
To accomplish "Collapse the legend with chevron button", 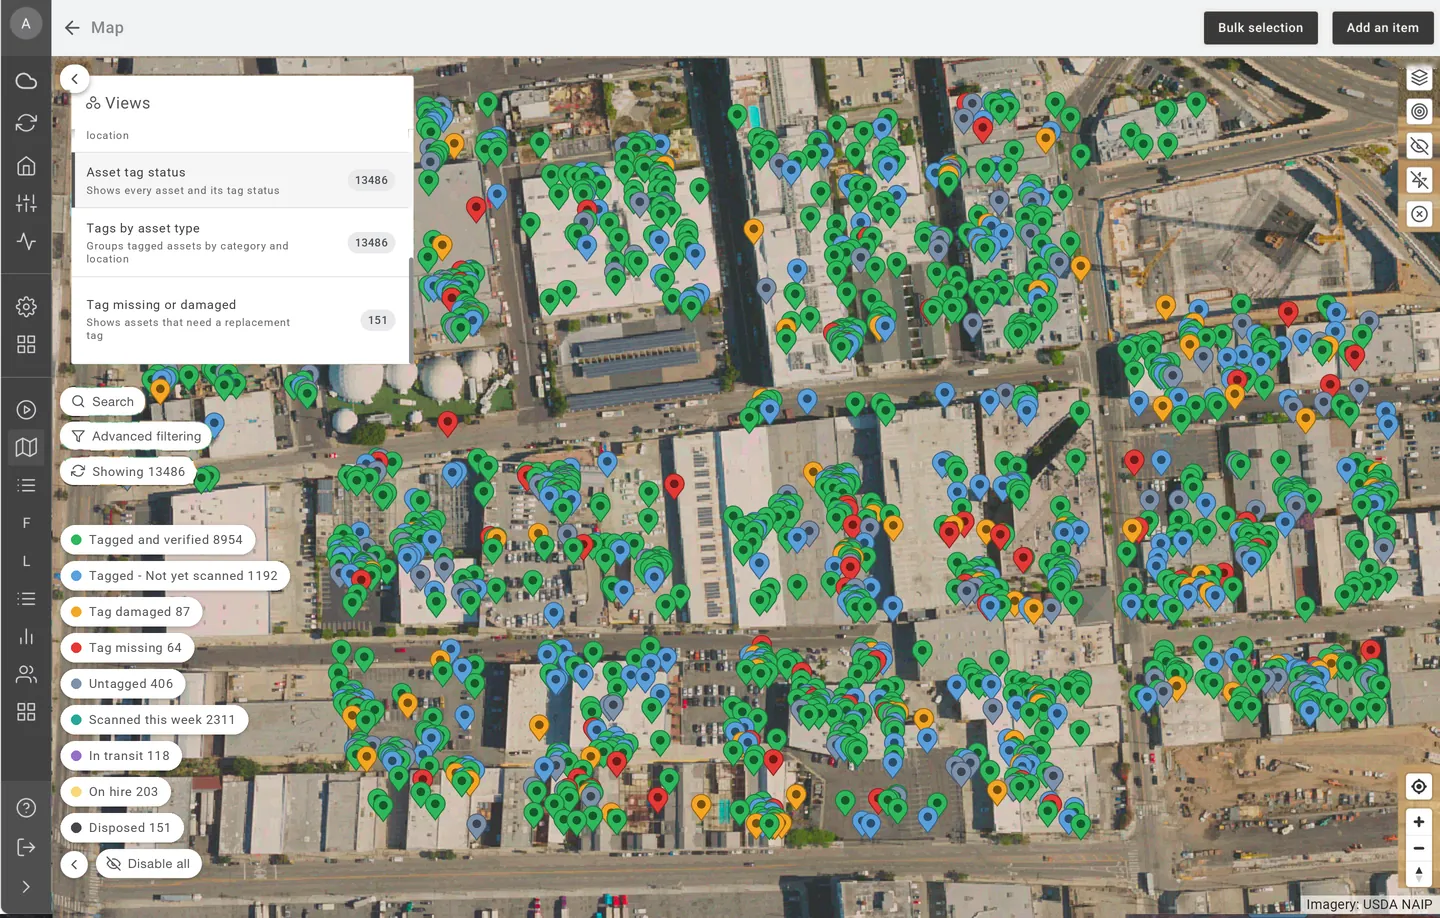I will (x=74, y=864).
